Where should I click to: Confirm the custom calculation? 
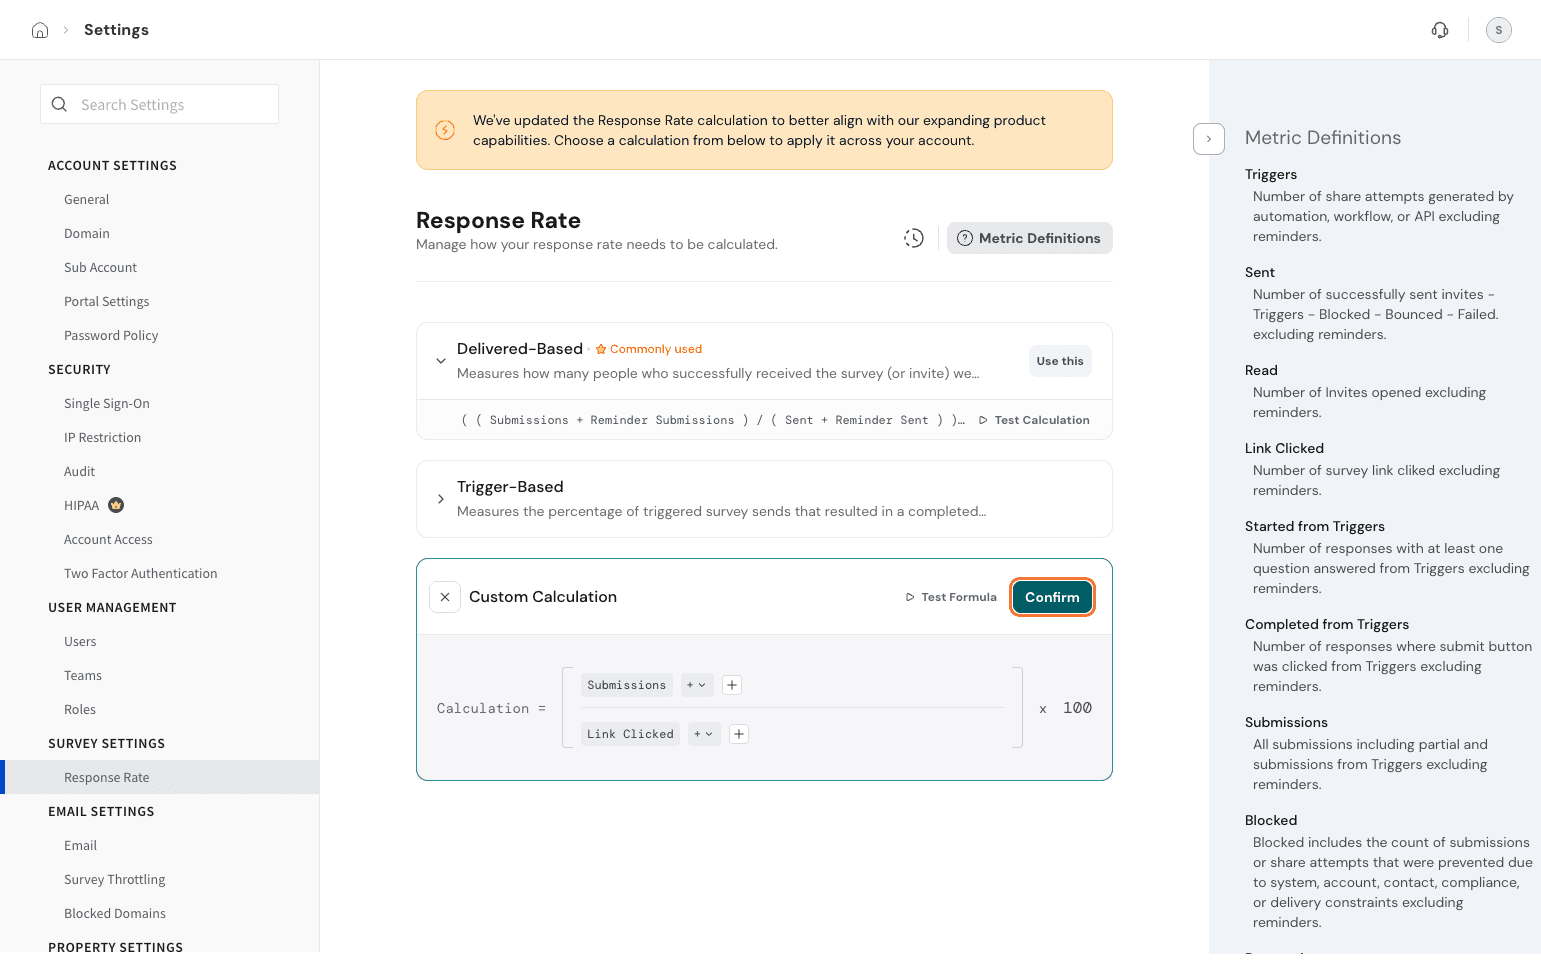coord(1052,597)
